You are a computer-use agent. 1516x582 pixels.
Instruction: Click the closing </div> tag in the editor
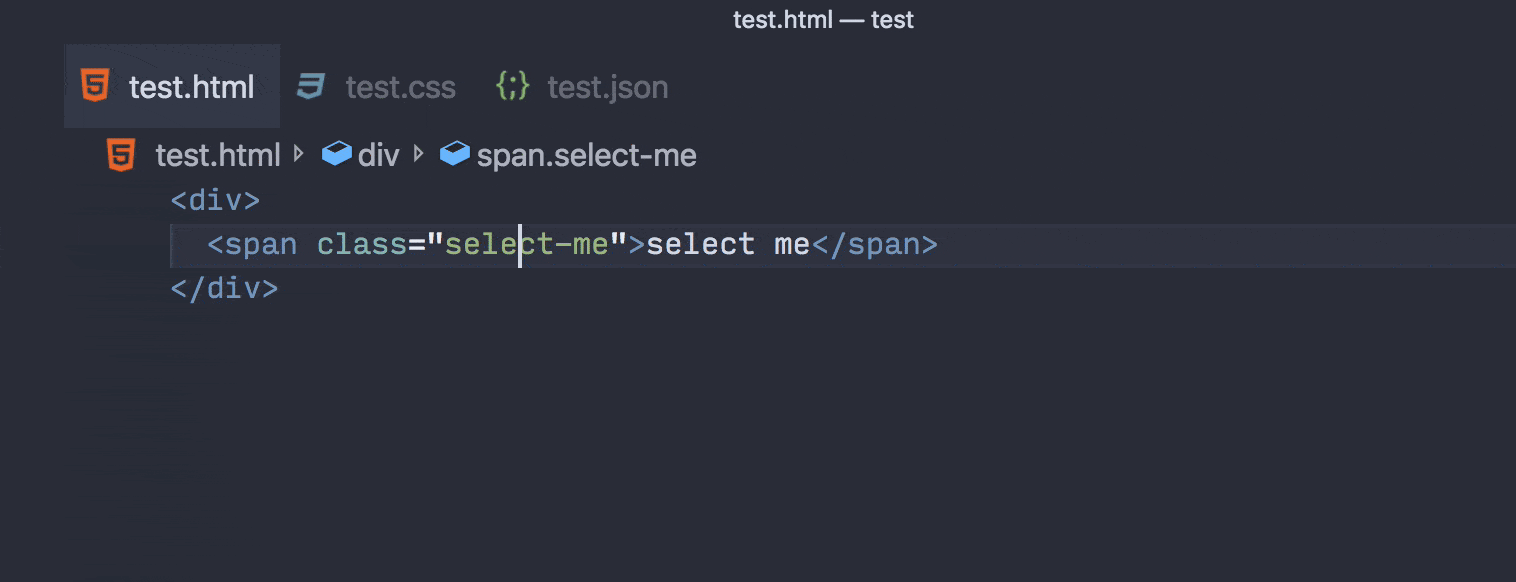click(225, 287)
